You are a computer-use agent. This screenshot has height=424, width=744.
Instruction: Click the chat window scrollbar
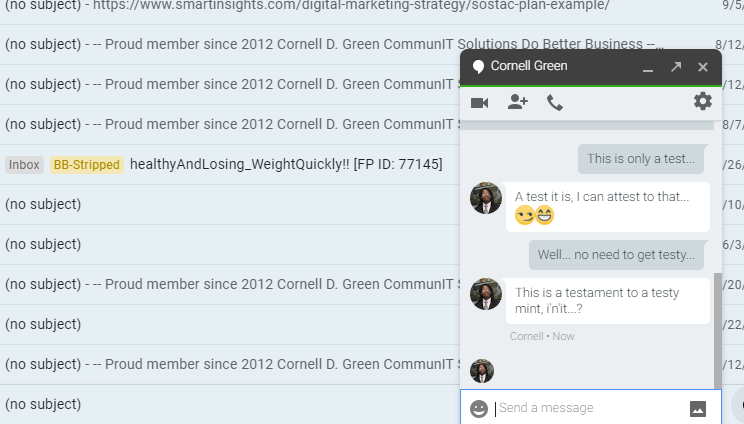717,331
